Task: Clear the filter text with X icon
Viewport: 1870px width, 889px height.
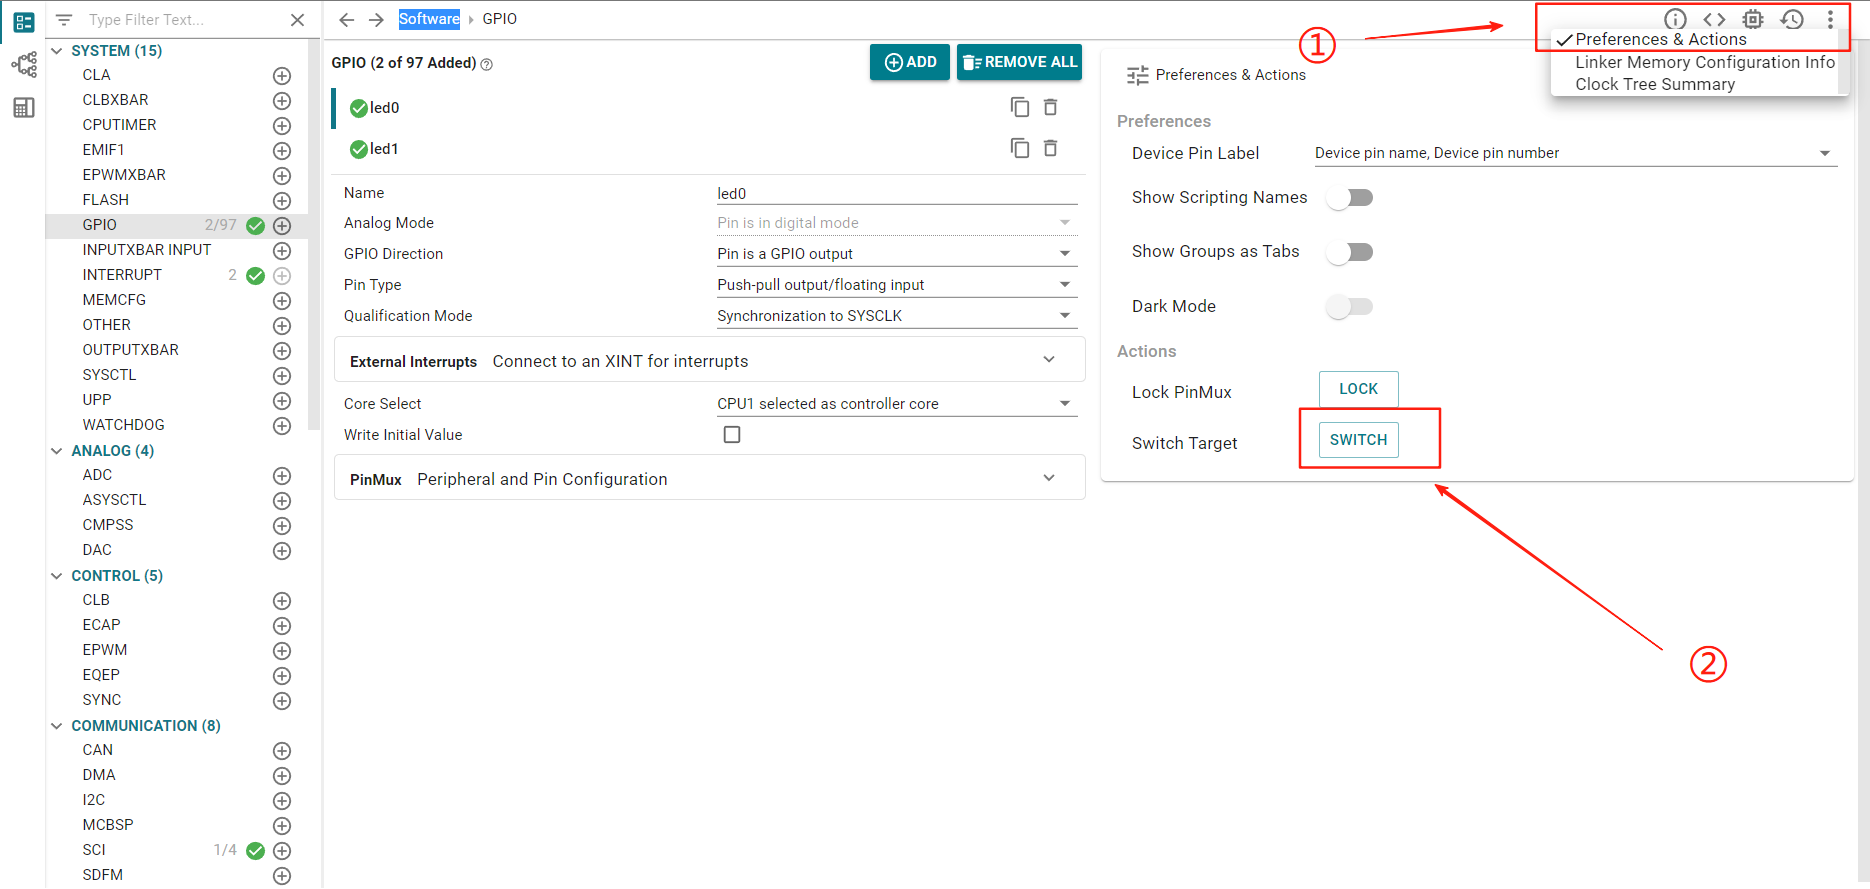Action: [x=297, y=20]
